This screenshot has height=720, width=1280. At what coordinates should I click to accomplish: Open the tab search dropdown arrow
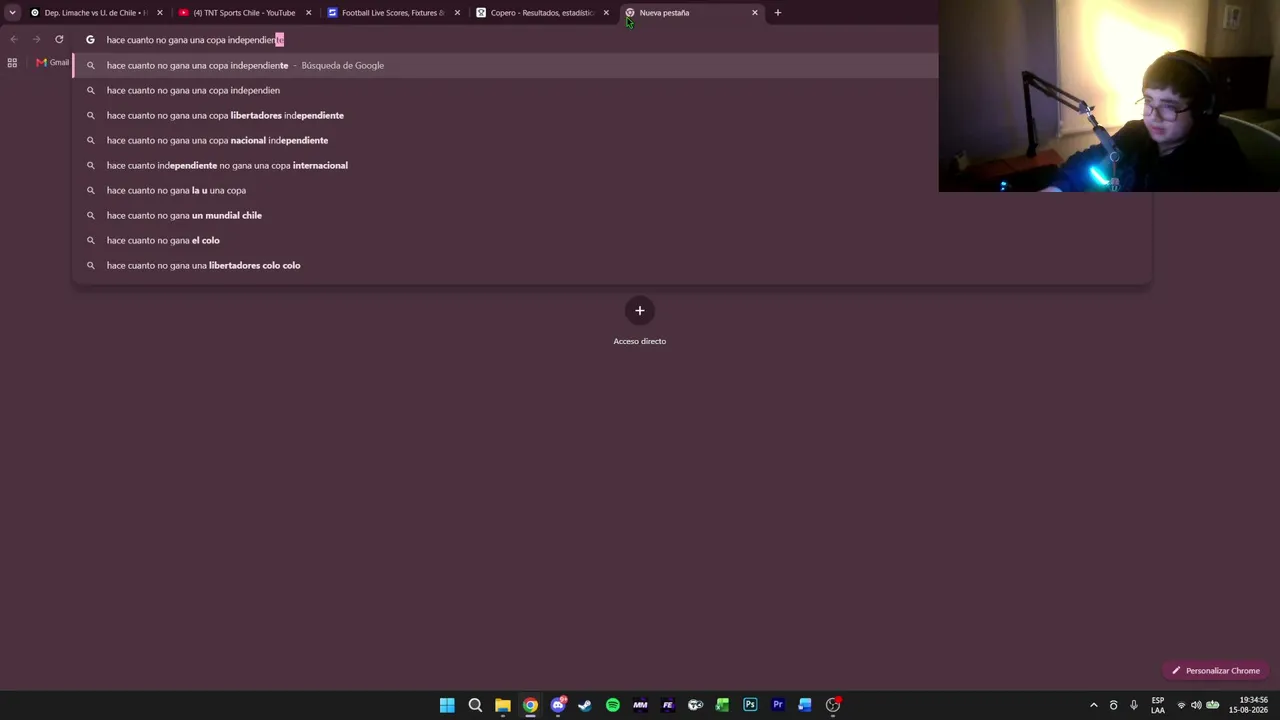click(x=12, y=13)
